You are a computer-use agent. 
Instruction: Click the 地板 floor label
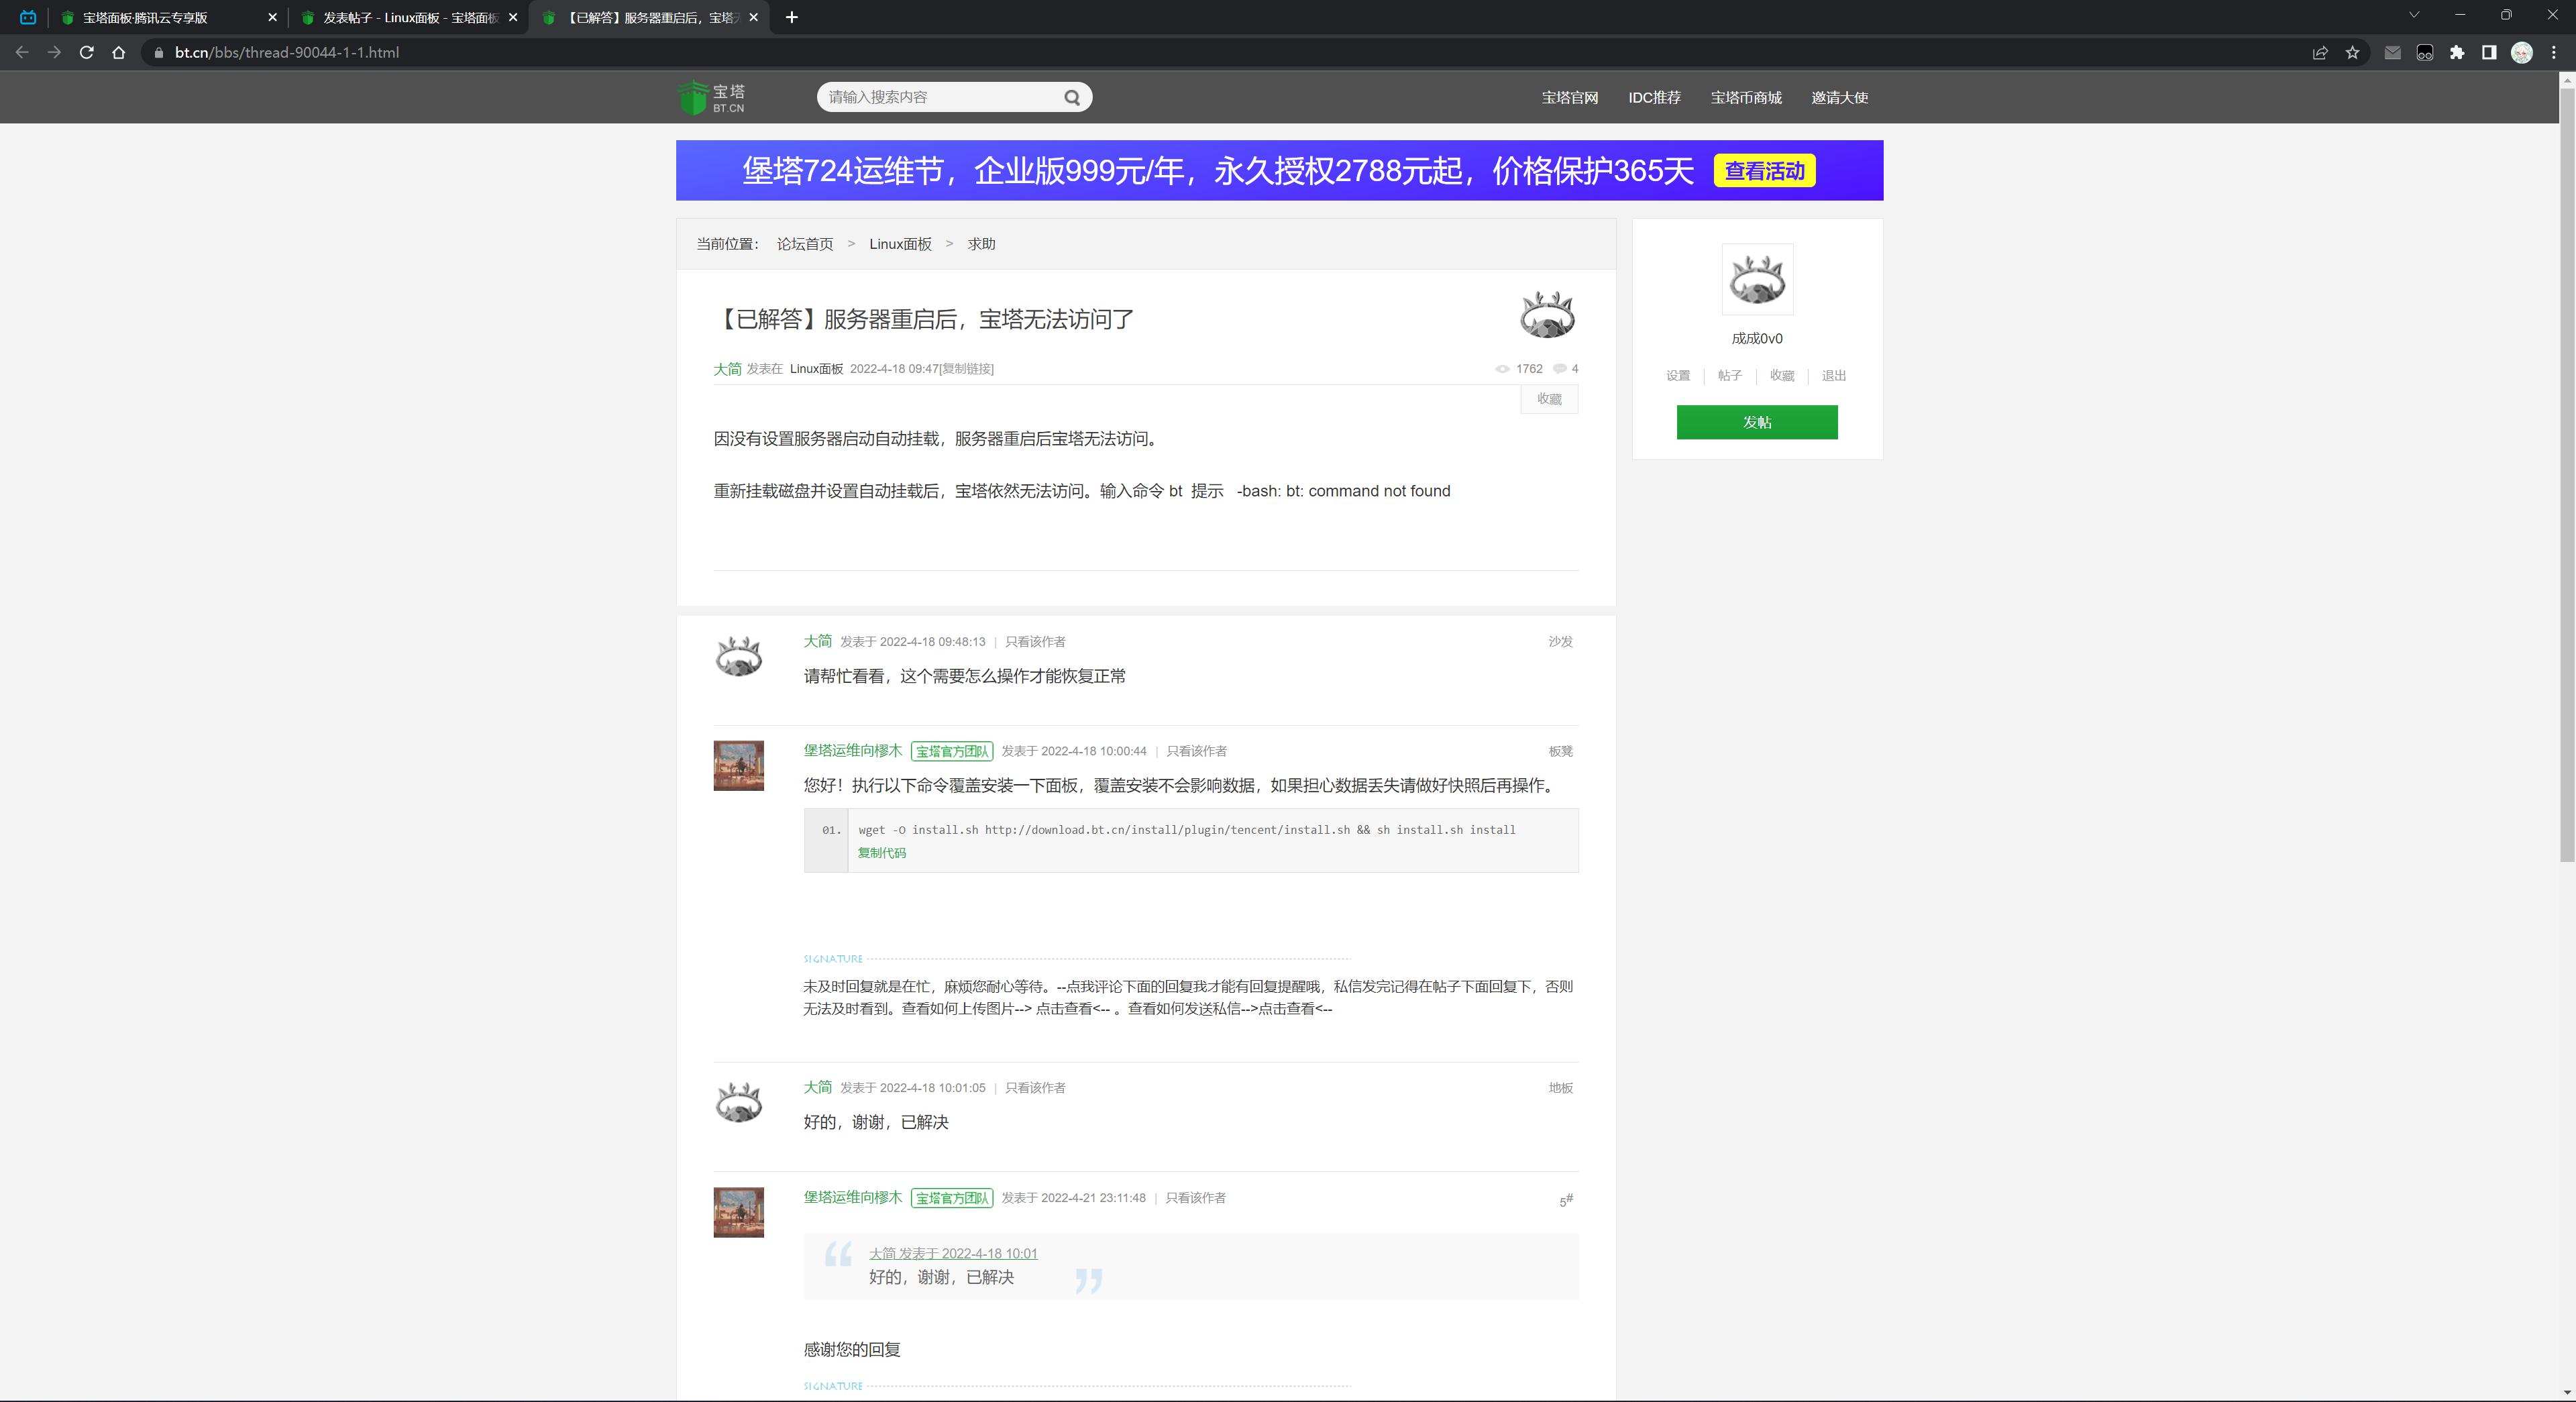tap(1561, 1088)
